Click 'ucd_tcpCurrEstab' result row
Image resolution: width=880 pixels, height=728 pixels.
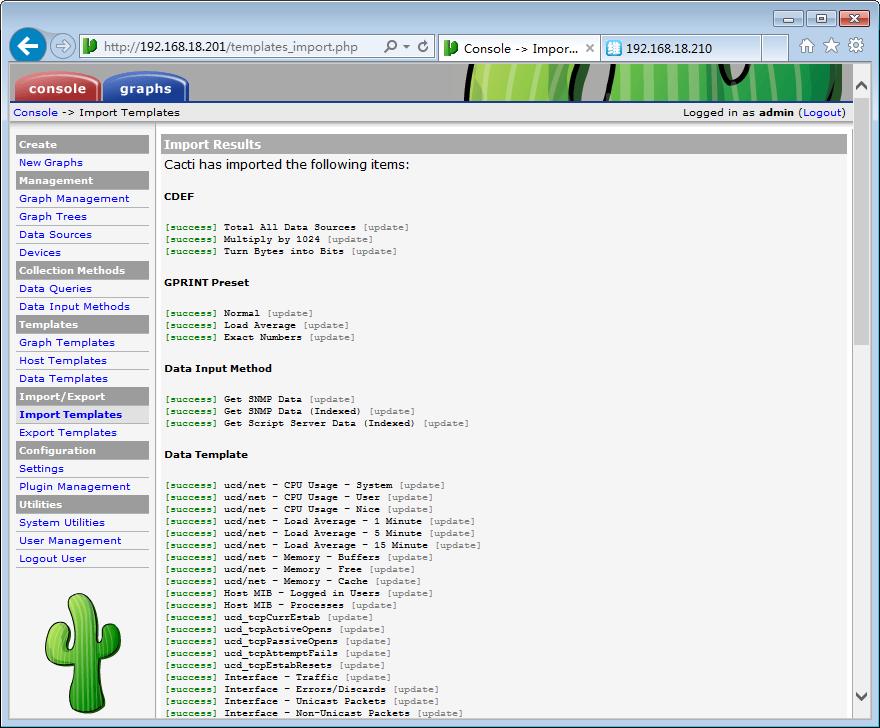click(x=269, y=617)
